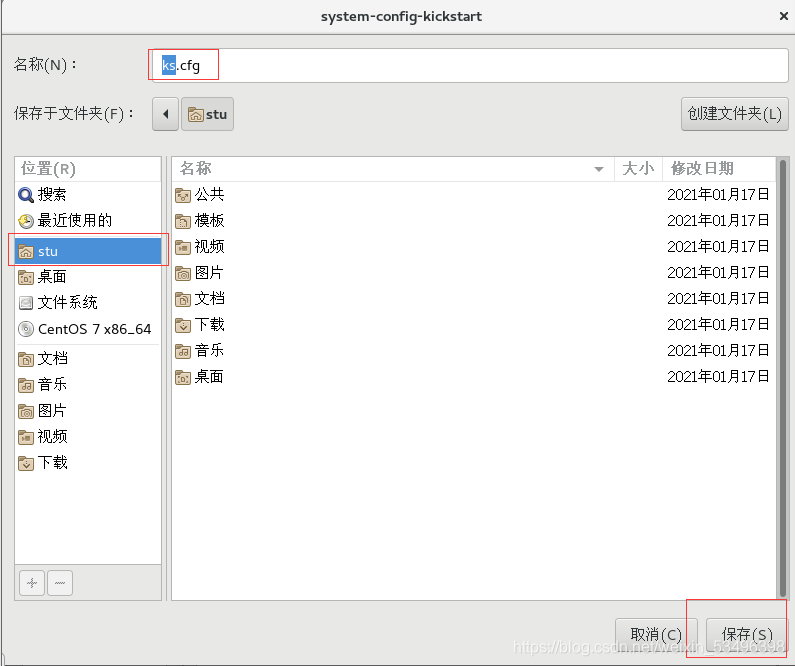Click the 模板 folder icon in file list

(183, 221)
